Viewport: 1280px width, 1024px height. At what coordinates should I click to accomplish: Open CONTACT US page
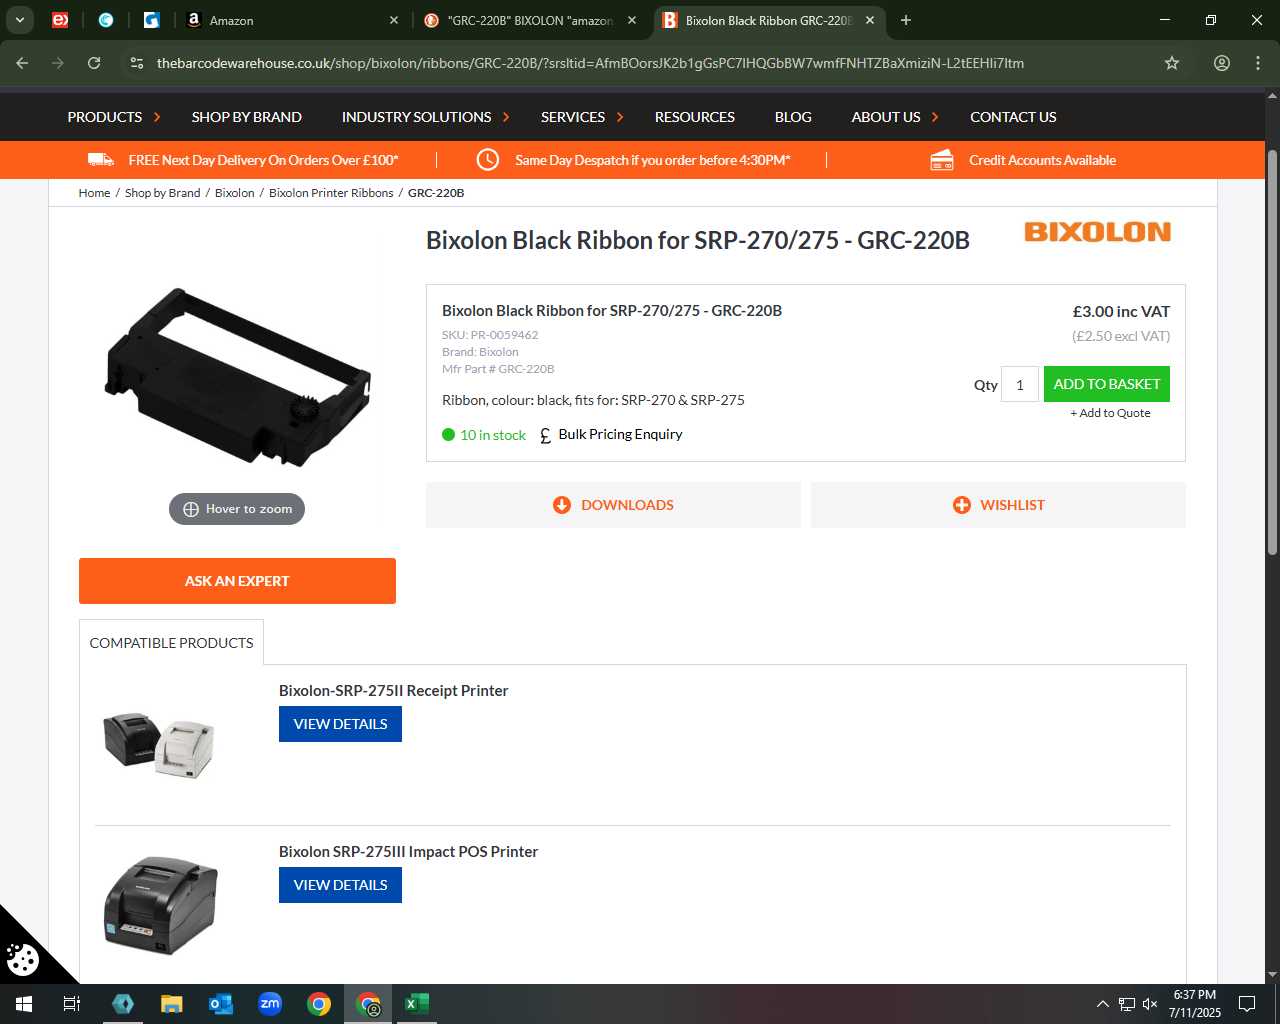[x=1013, y=117]
